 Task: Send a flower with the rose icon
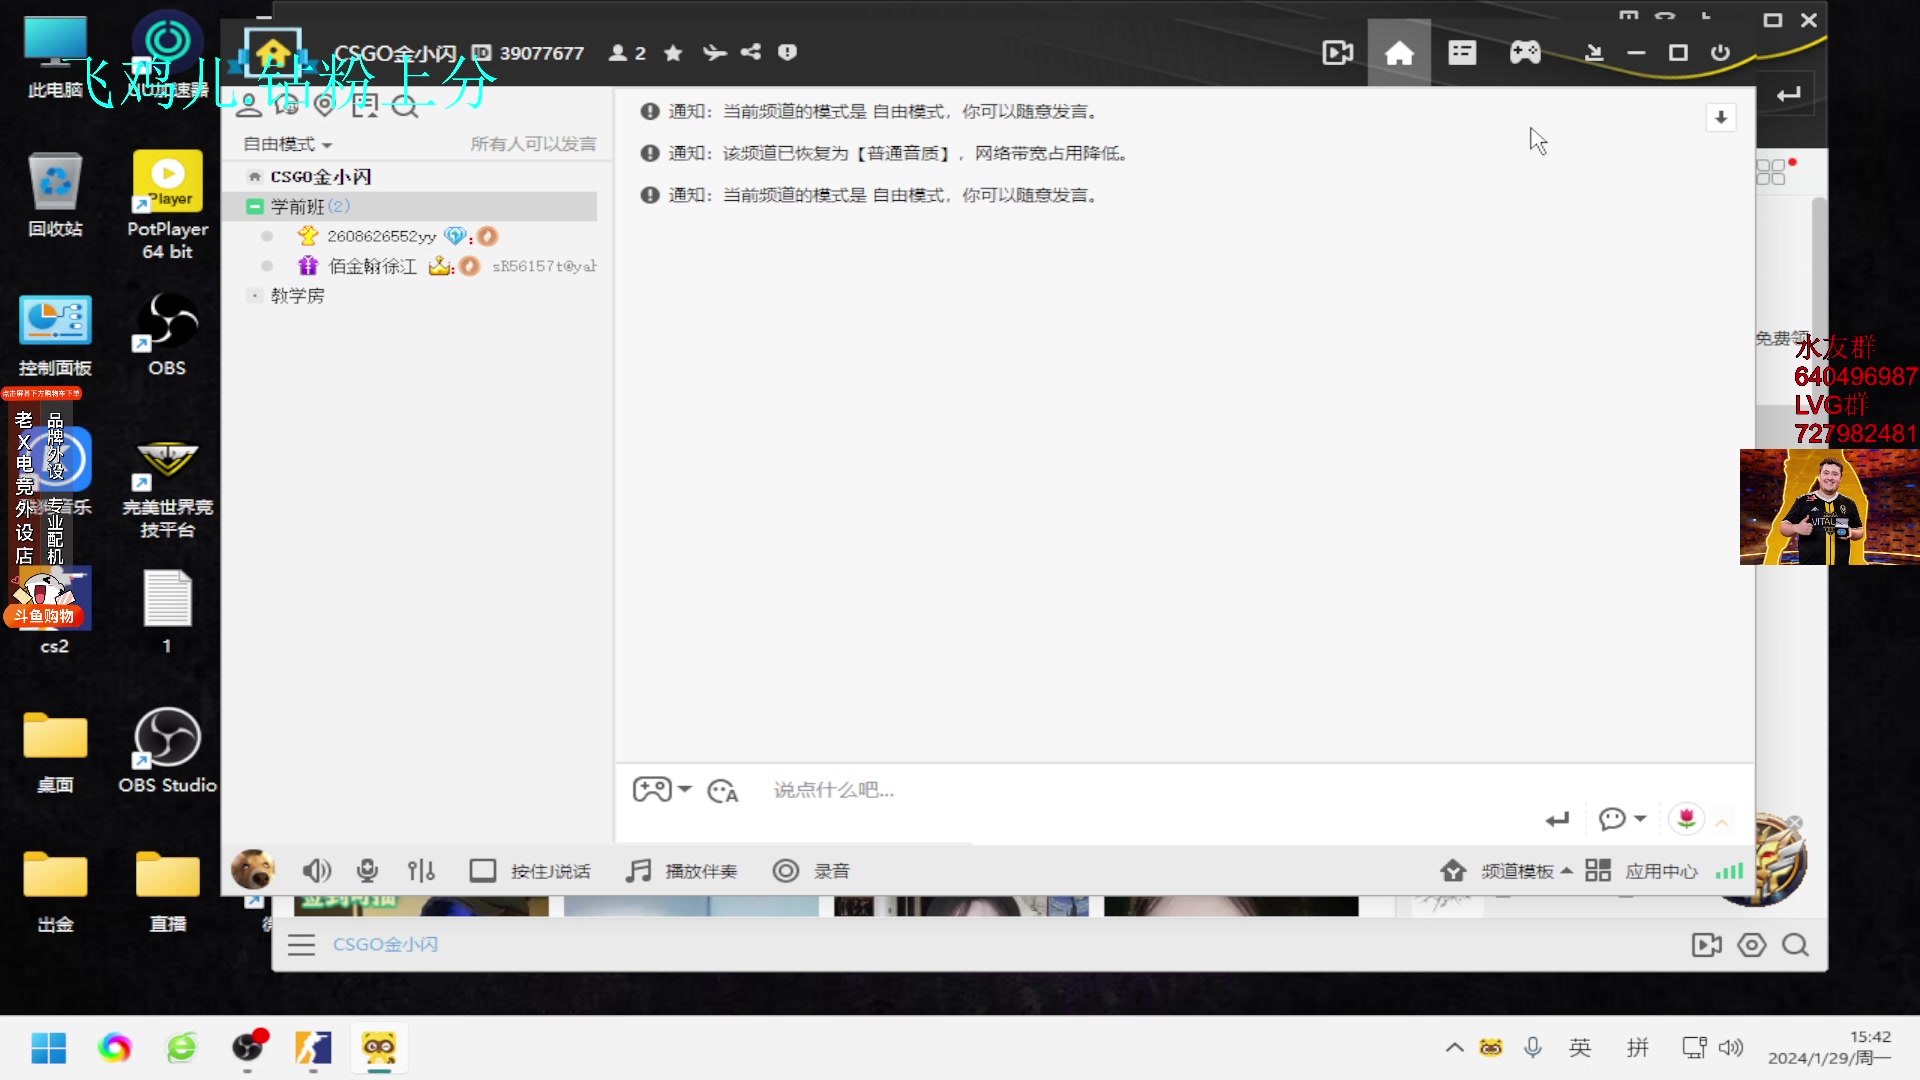[1686, 819]
